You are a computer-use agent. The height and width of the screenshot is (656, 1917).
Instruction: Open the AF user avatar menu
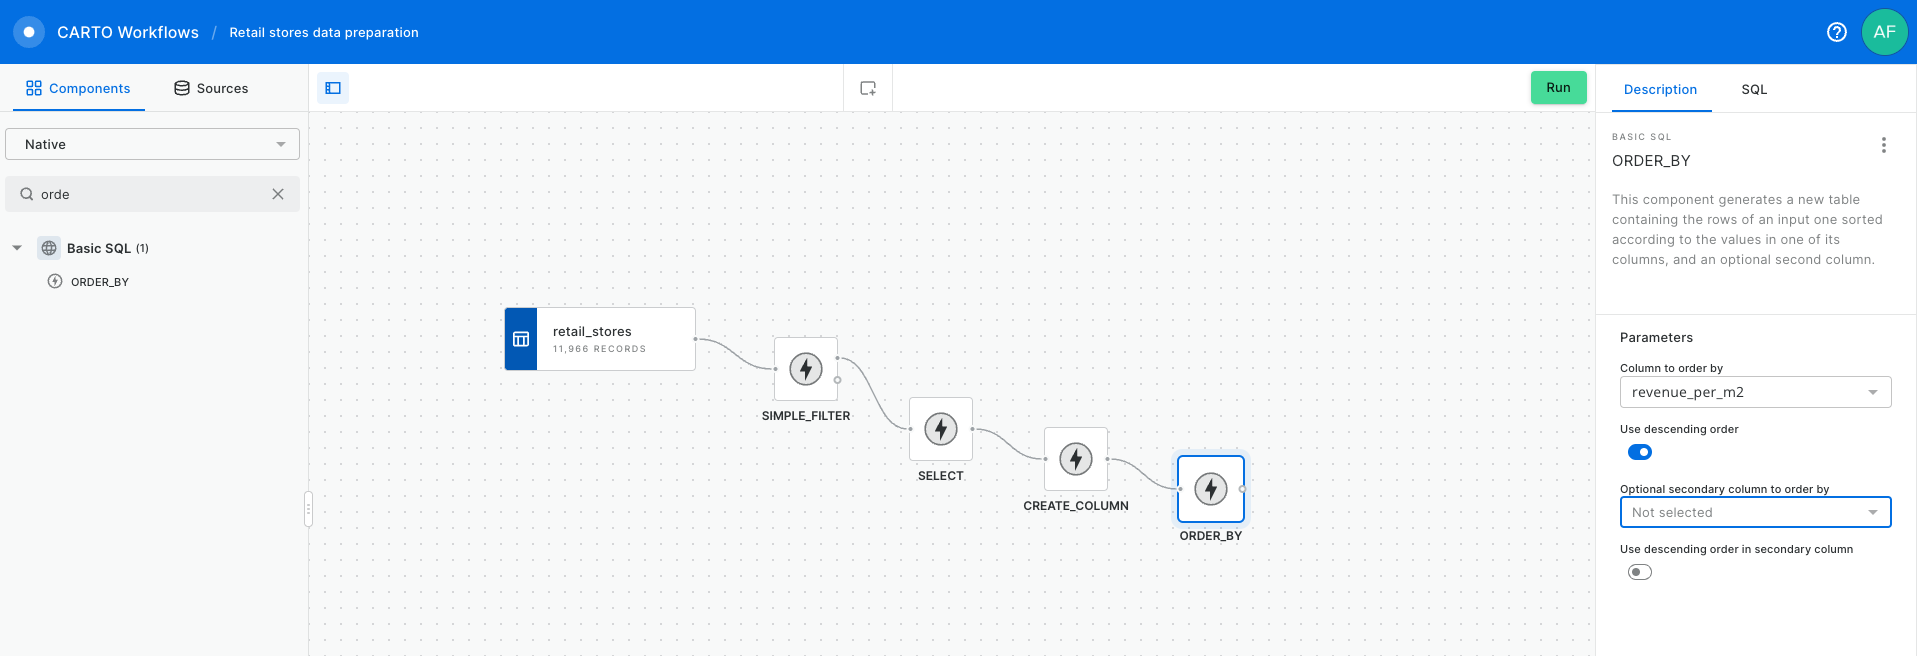1884,32
